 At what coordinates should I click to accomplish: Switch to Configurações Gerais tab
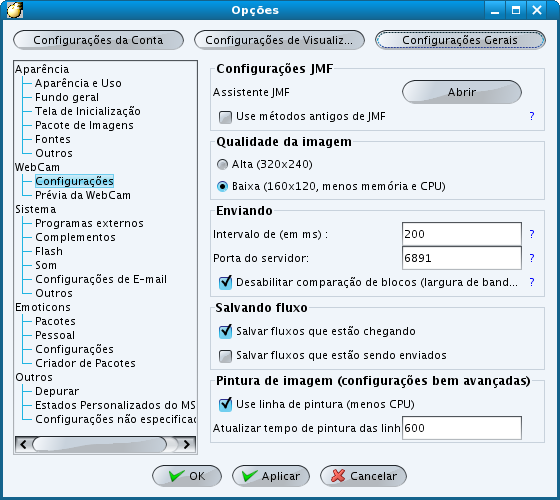pyautogui.click(x=460, y=40)
